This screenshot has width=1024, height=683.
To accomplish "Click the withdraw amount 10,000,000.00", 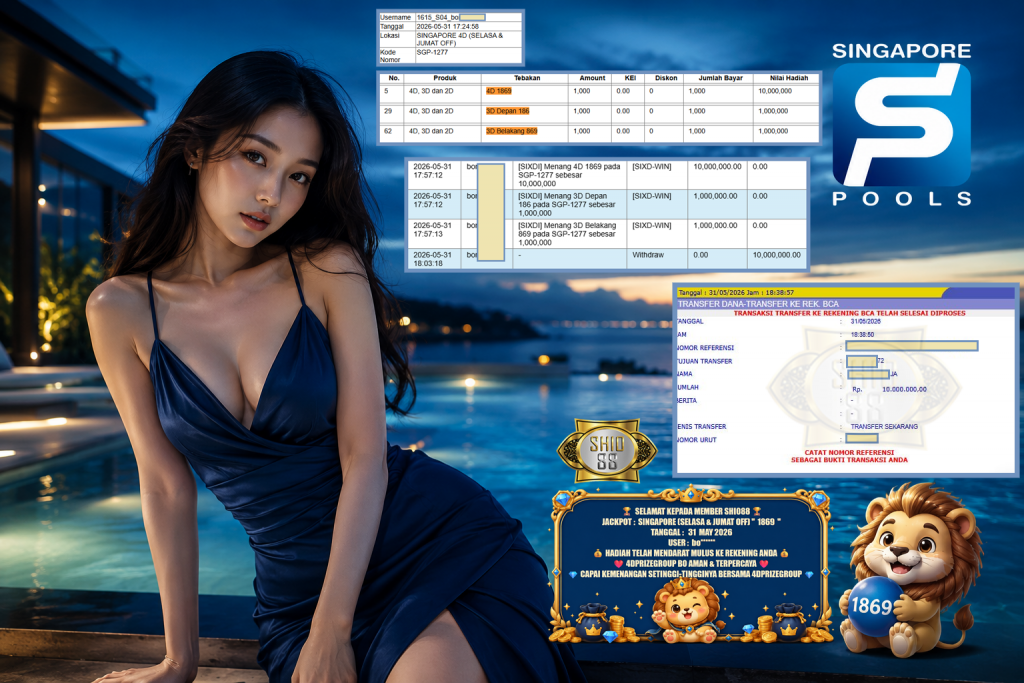I will (776, 255).
